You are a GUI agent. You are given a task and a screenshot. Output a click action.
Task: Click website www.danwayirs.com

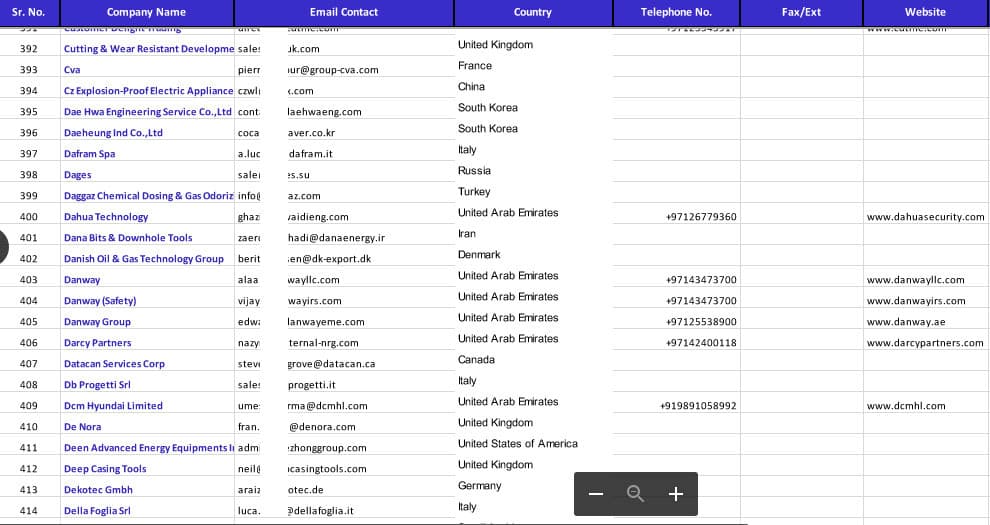916,301
